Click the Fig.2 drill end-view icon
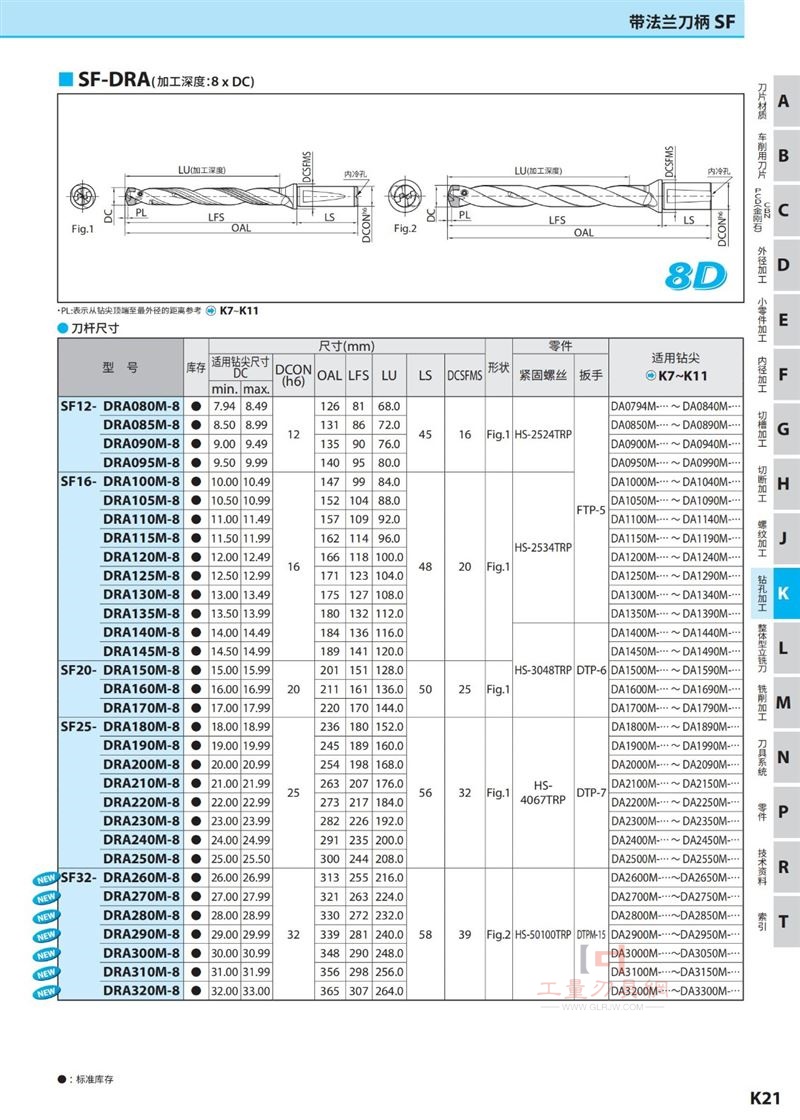800x1120 pixels. 404,196
